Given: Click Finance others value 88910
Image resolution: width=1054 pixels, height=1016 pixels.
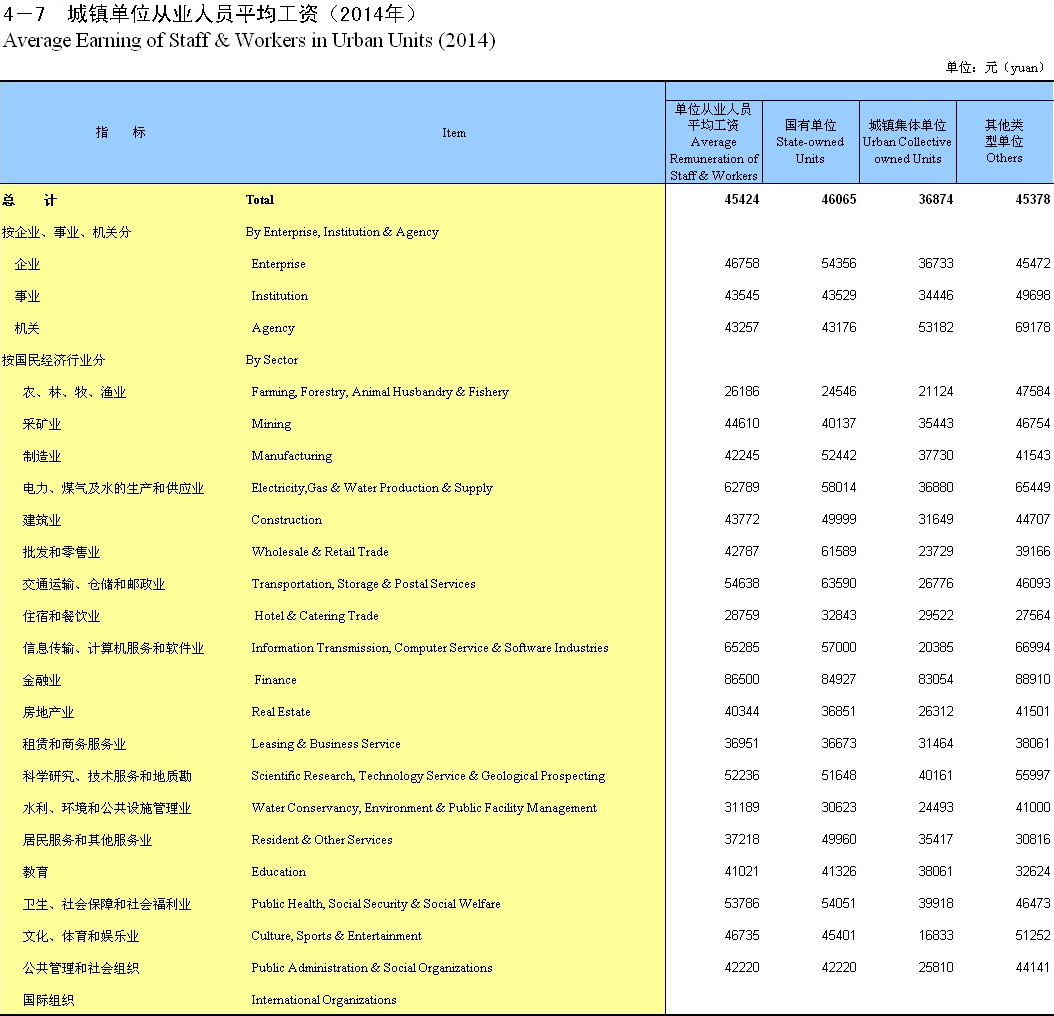Looking at the screenshot, I should 1032,679.
